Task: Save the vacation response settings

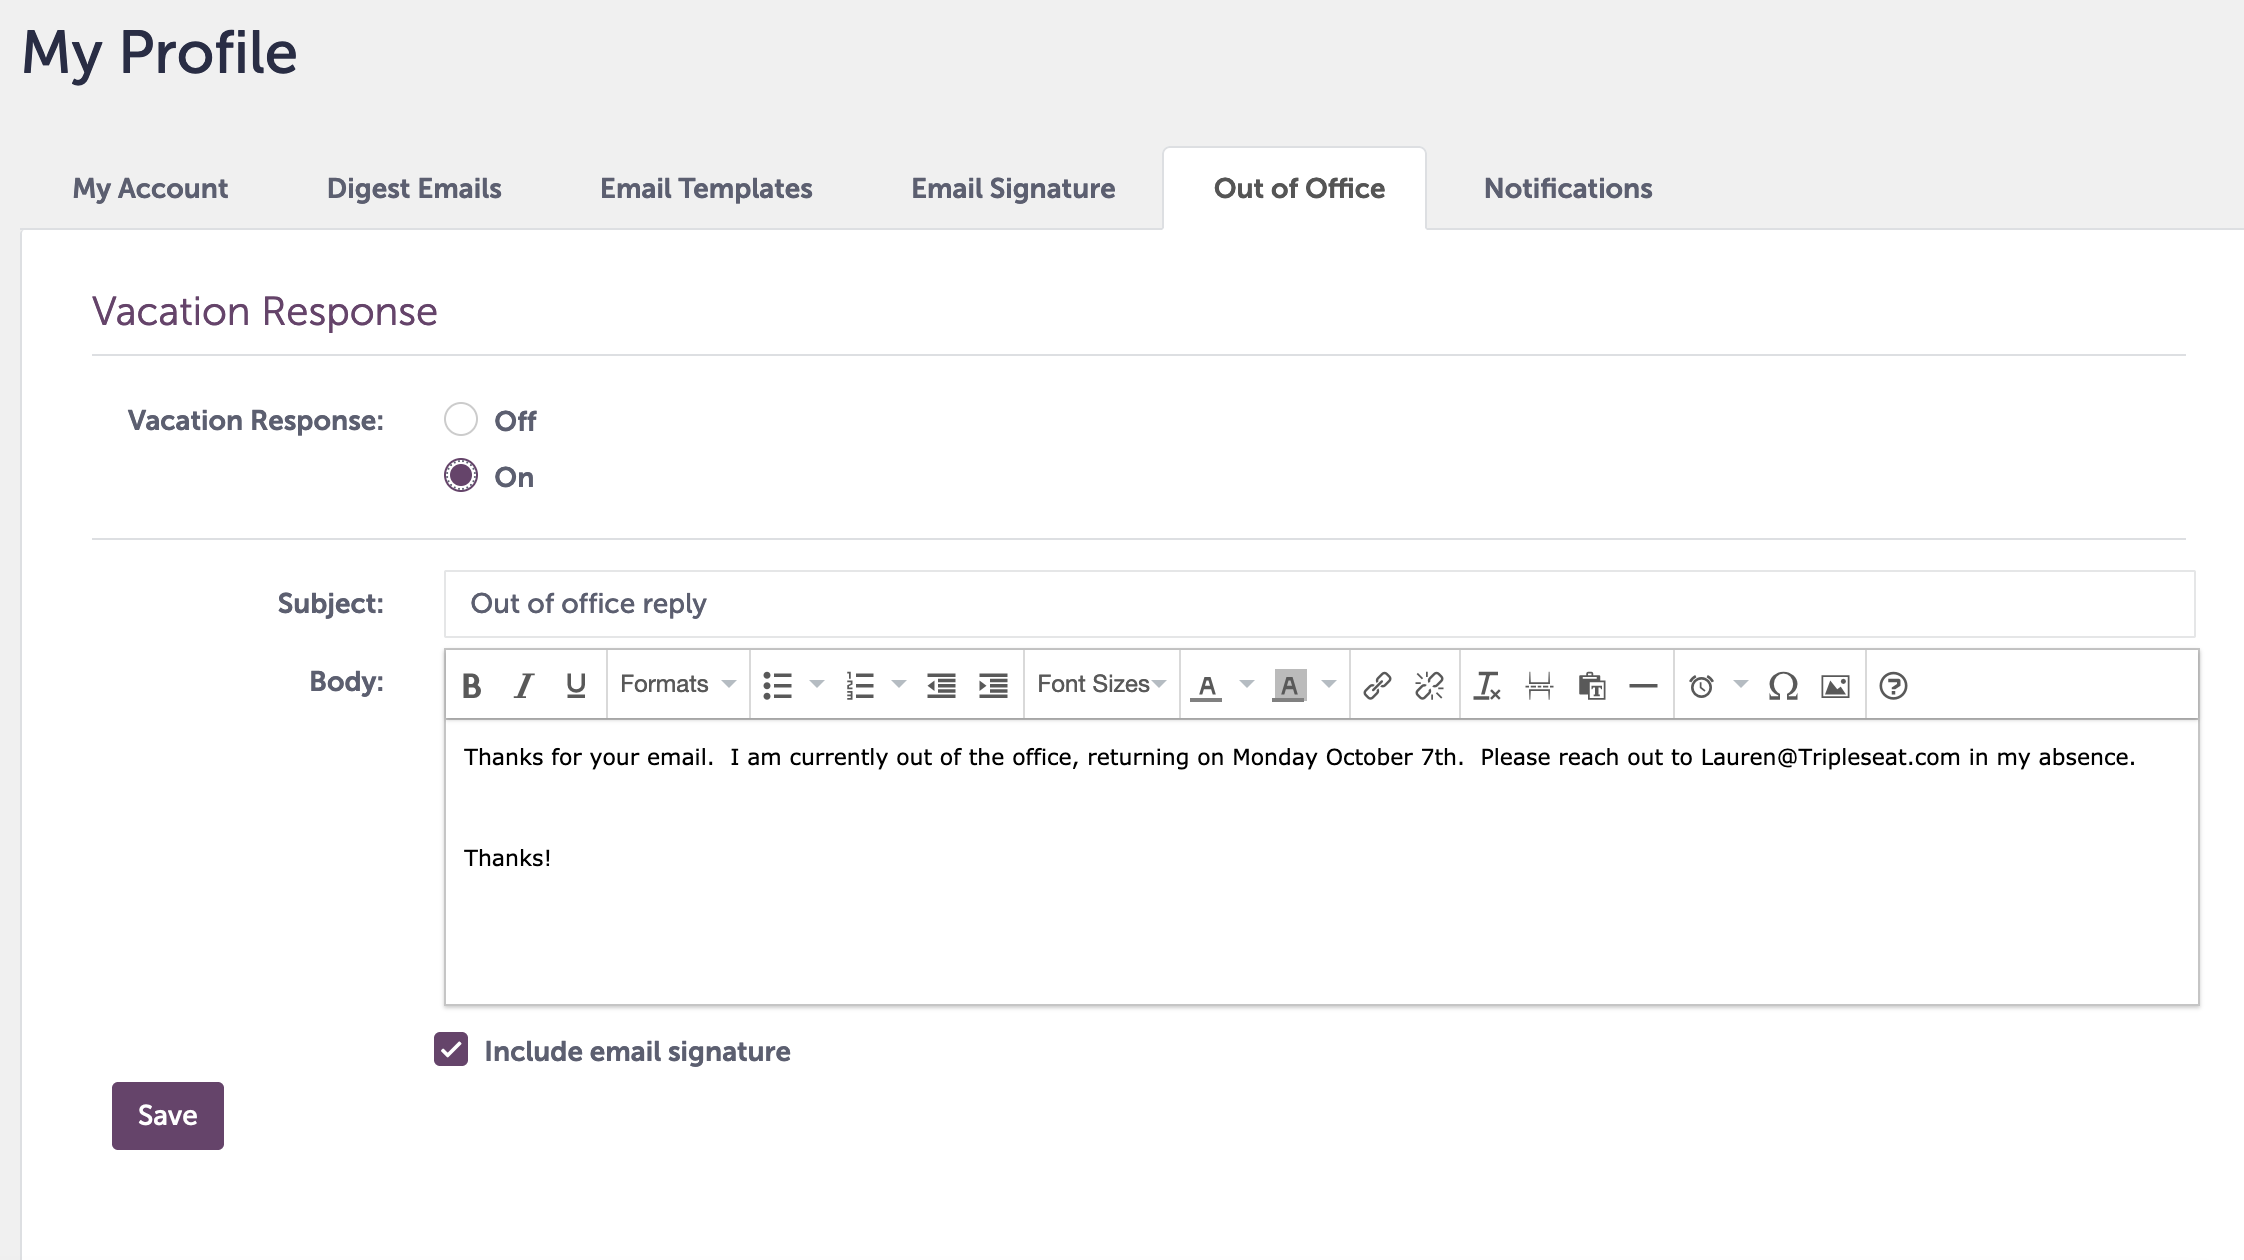Action: (168, 1116)
